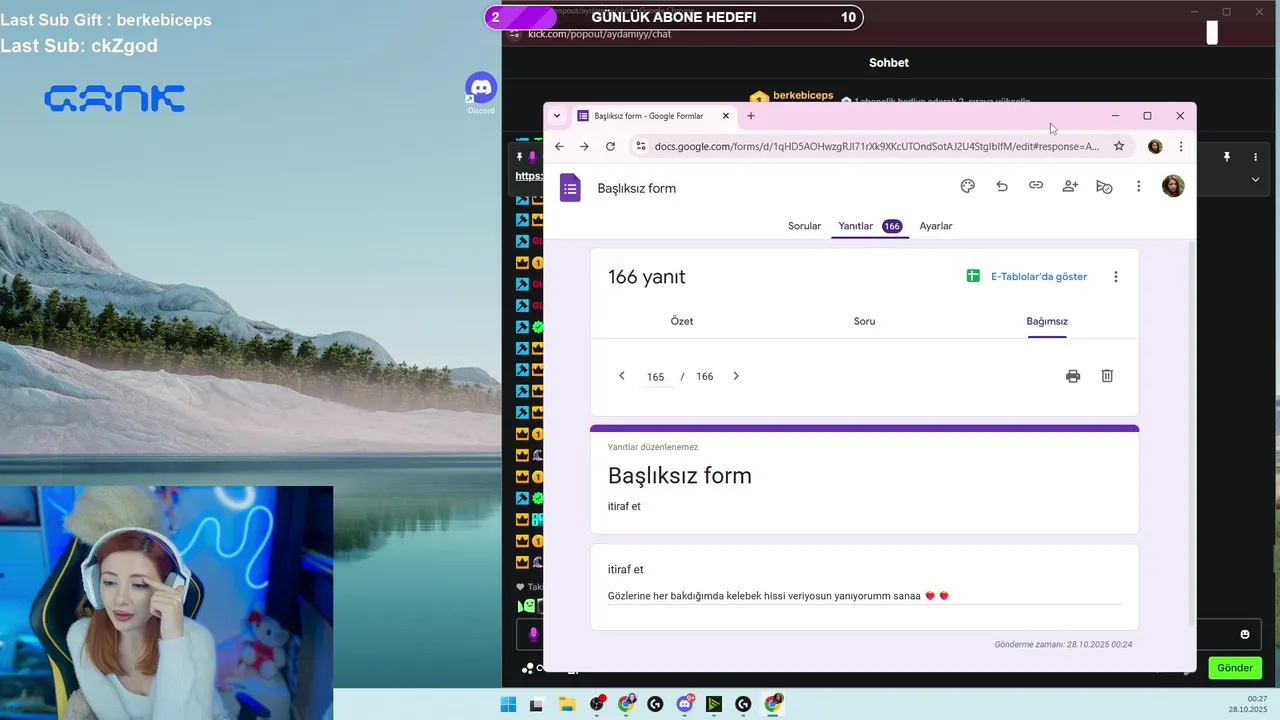The height and width of the screenshot is (720, 1280).
Task: Copy responder link via the chain icon
Action: tap(1036, 186)
